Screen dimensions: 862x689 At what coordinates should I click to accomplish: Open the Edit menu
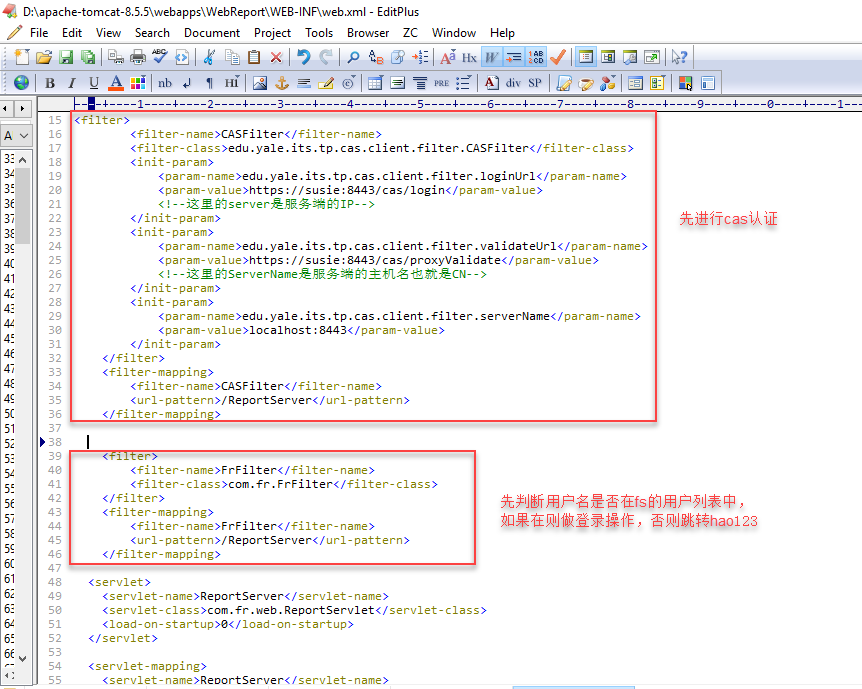point(71,33)
